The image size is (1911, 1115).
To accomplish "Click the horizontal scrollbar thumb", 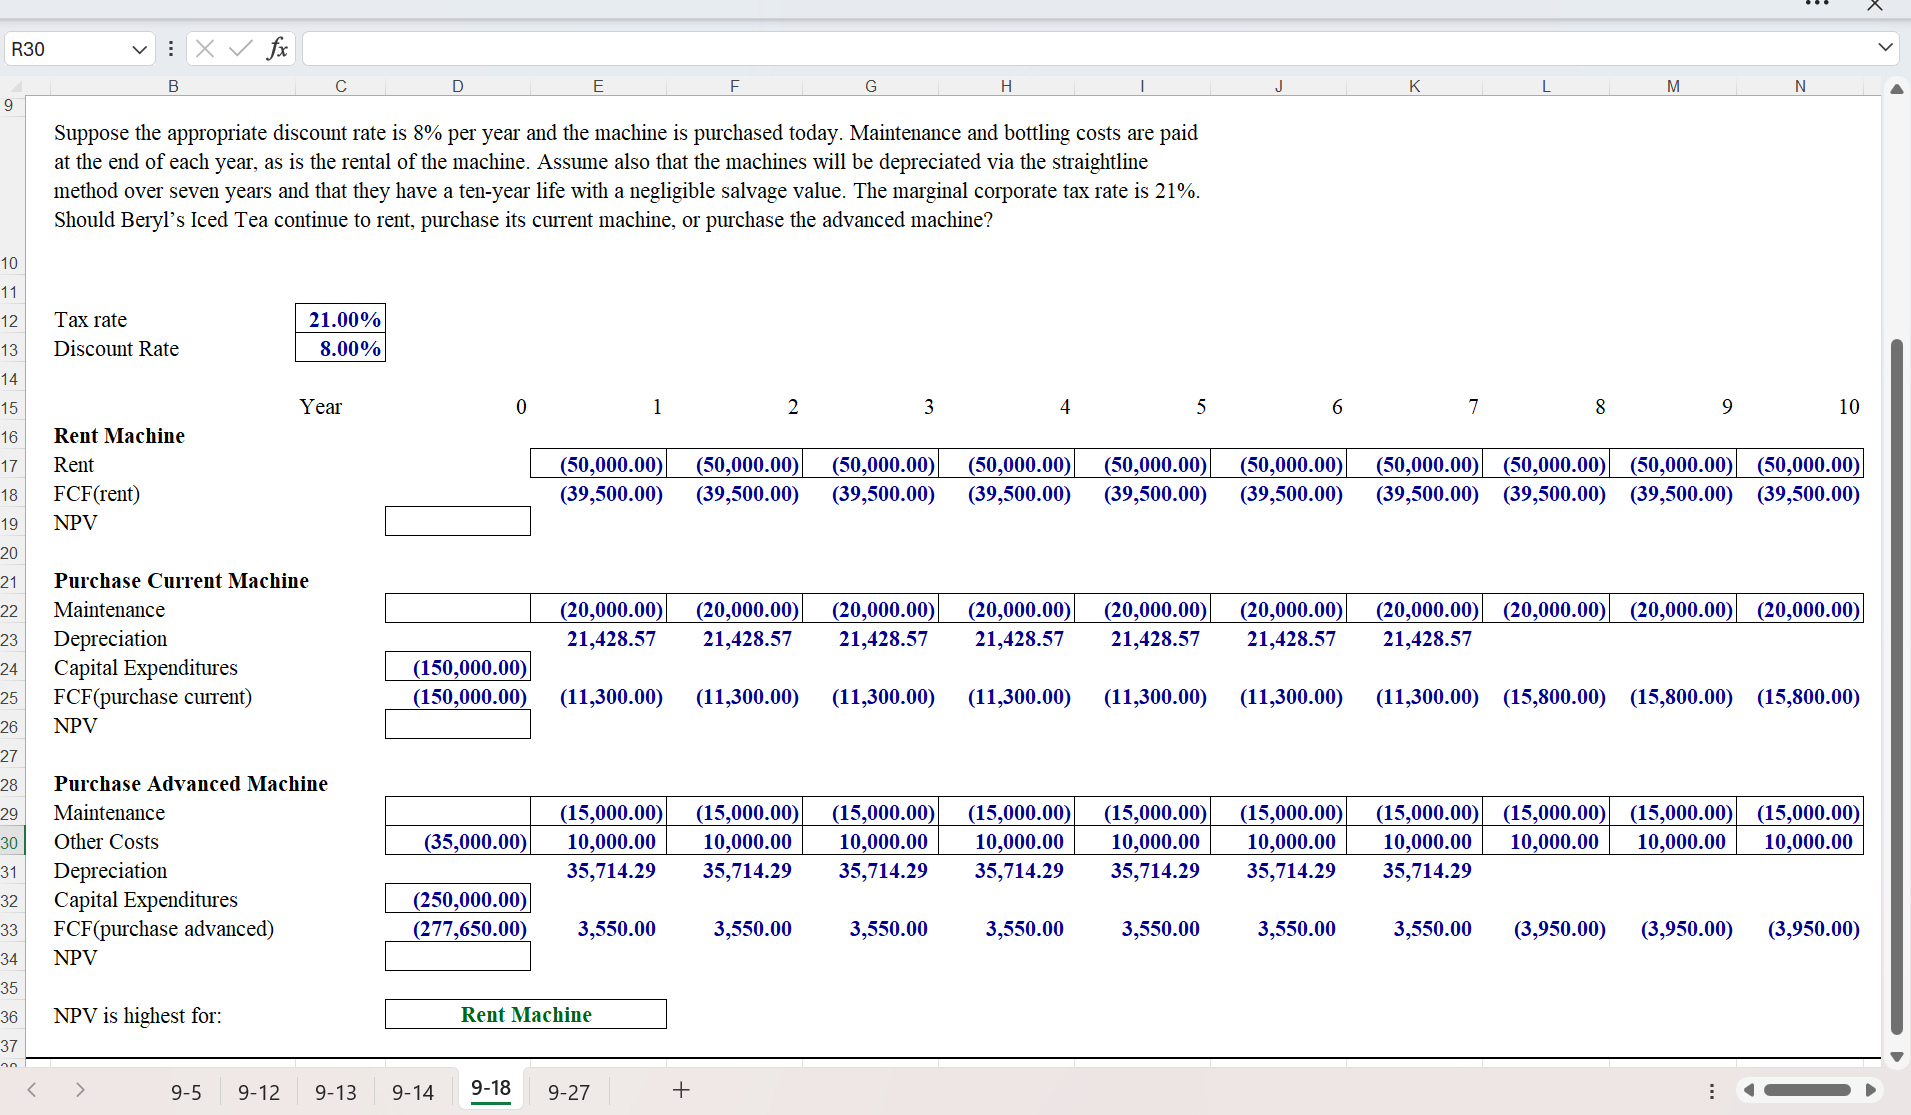I will [1807, 1090].
